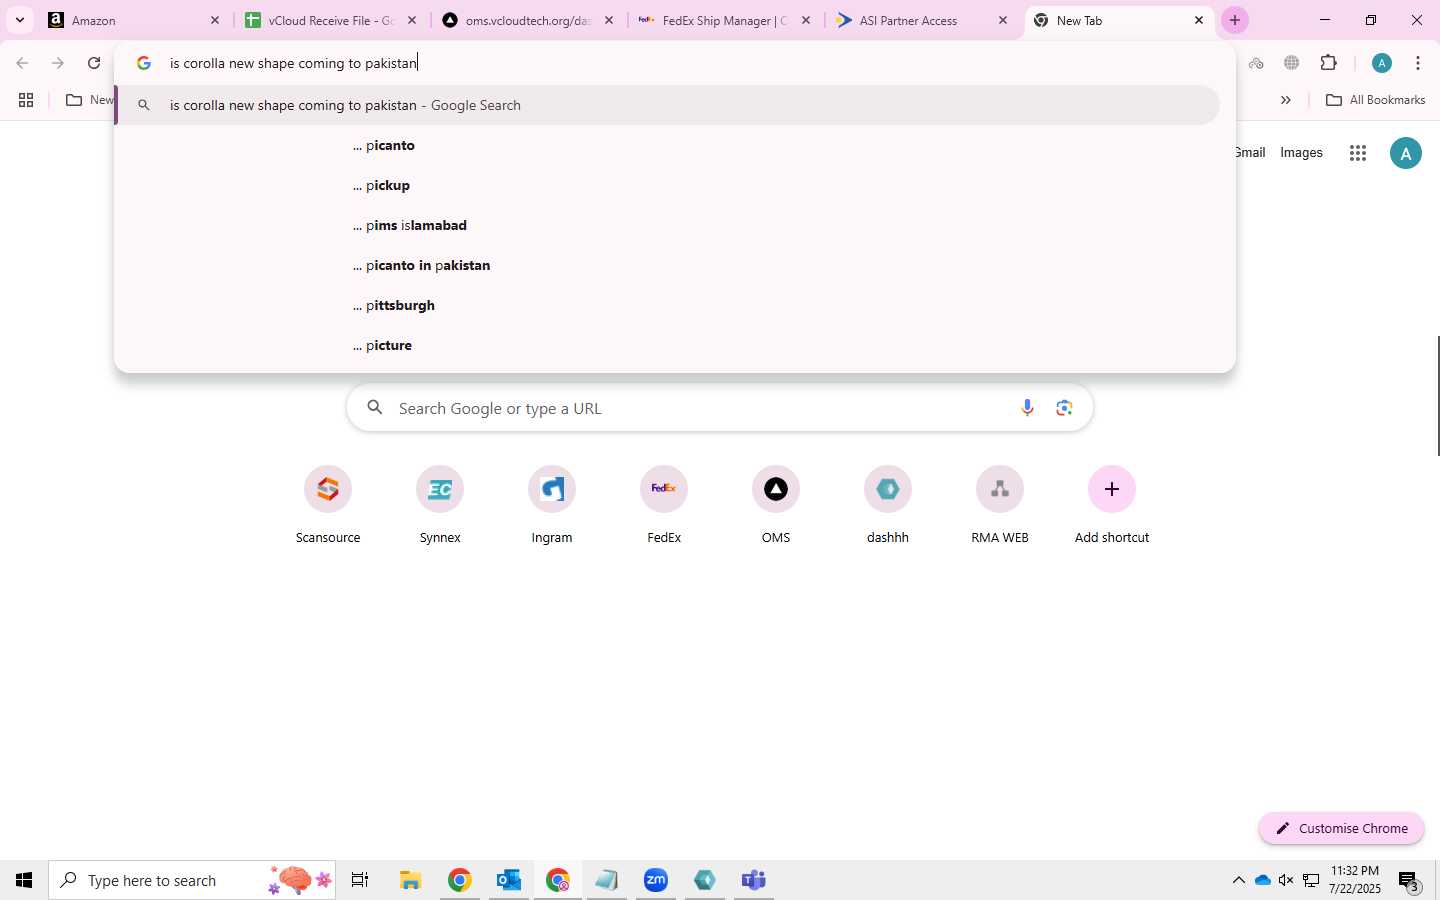Close the Amazon tab

214,20
